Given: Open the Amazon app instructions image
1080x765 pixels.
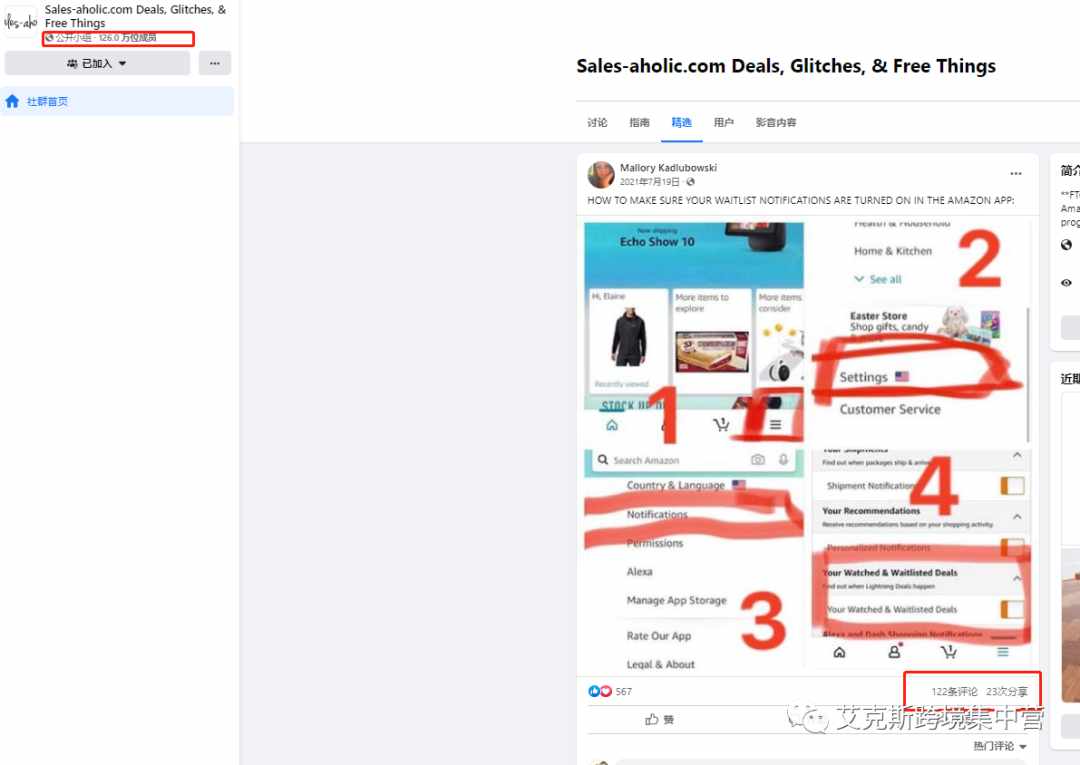Looking at the screenshot, I should (x=807, y=444).
